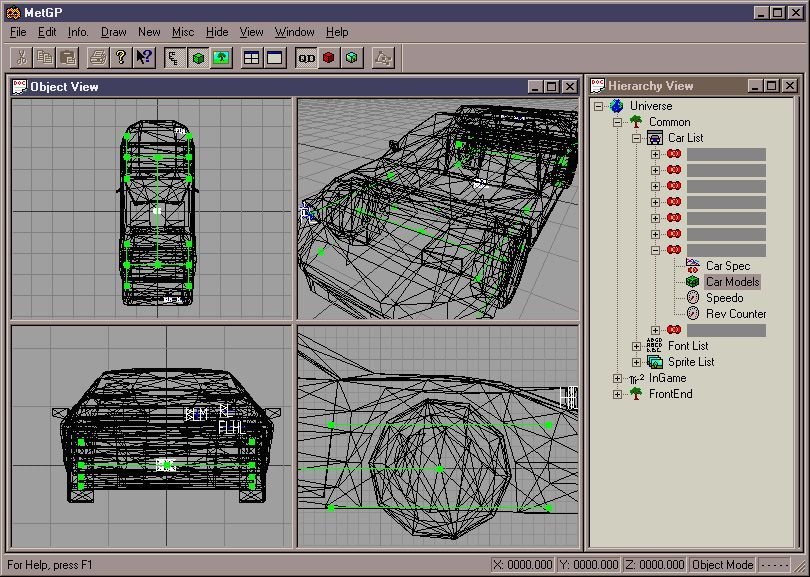Open the Misc menu
This screenshot has width=810, height=577.
tap(183, 32)
